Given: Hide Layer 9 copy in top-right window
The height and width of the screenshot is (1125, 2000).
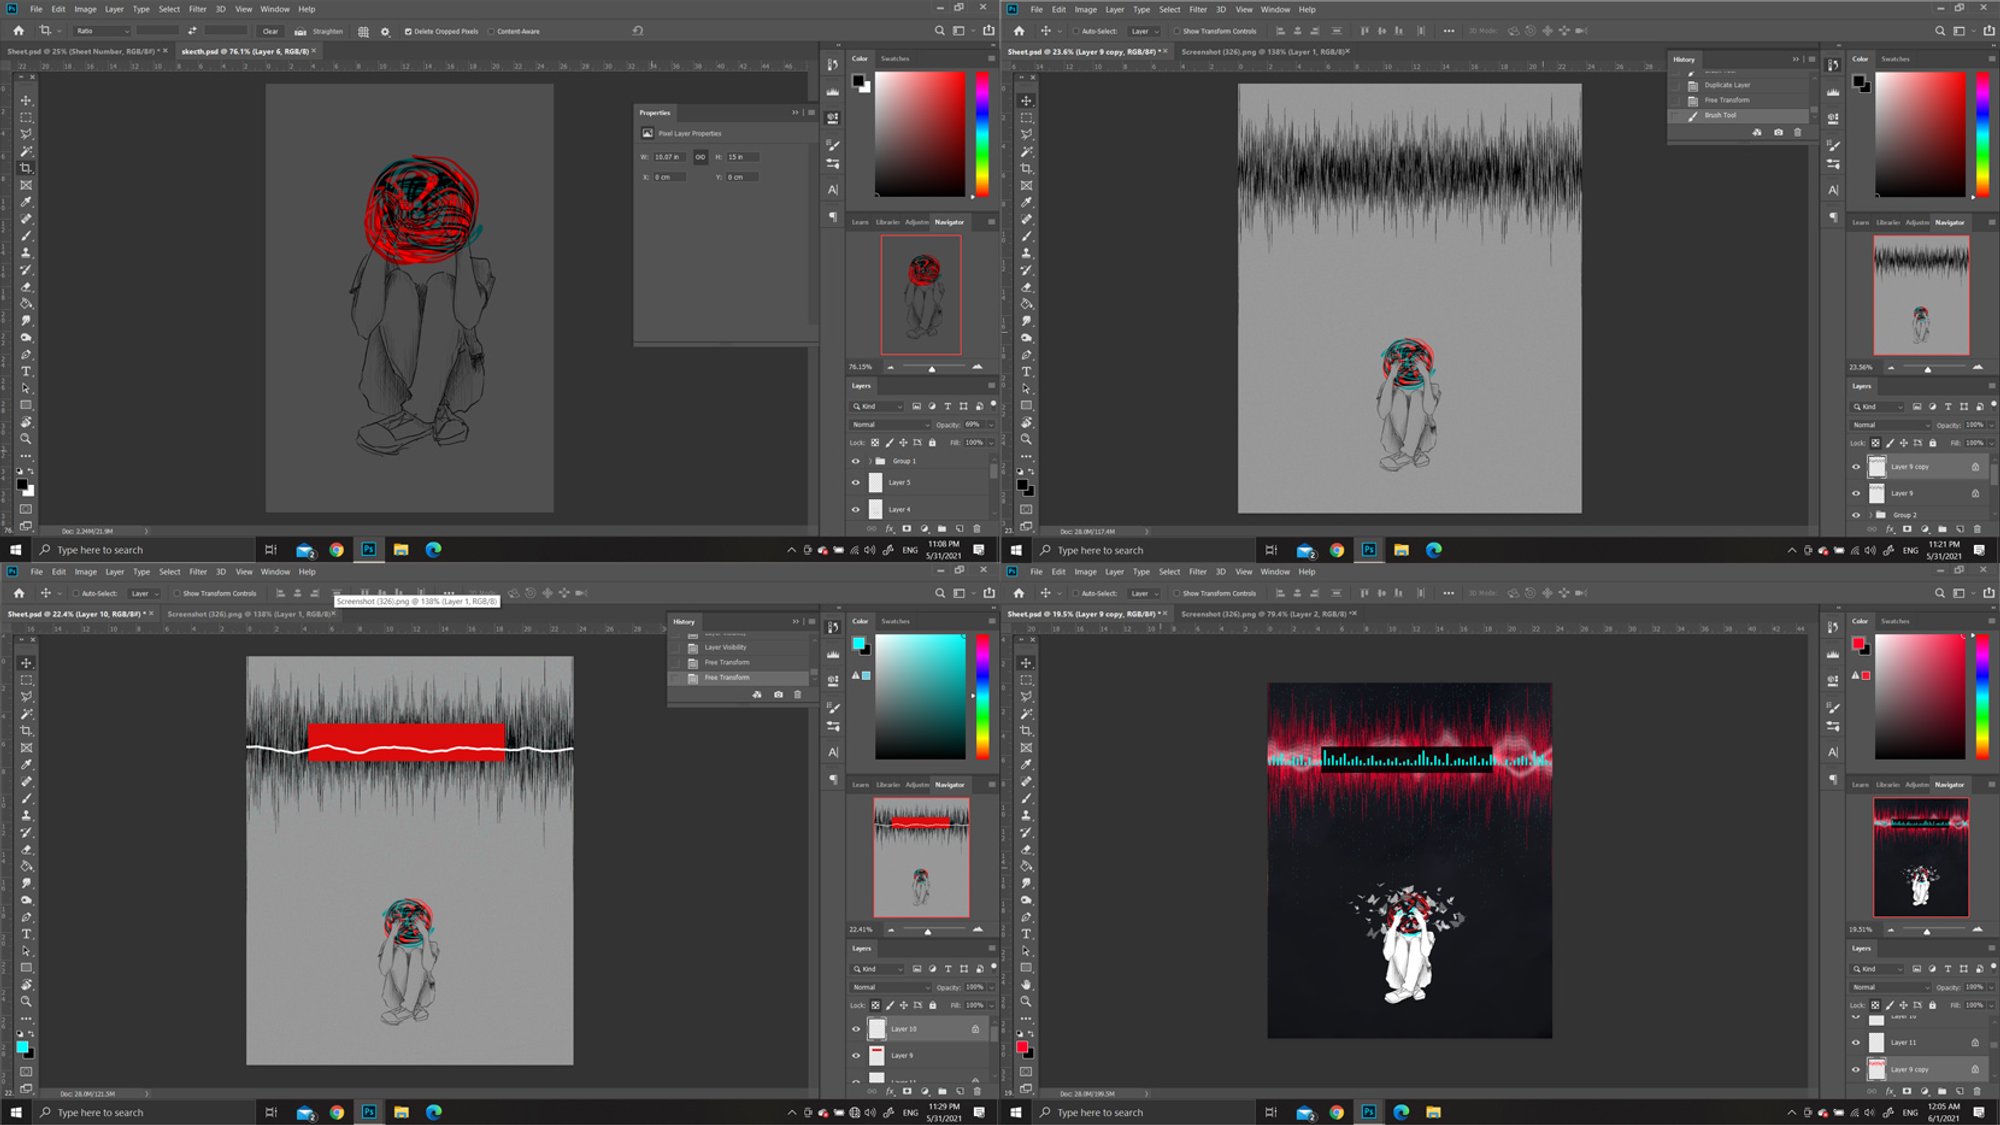Looking at the screenshot, I should coord(1856,467).
